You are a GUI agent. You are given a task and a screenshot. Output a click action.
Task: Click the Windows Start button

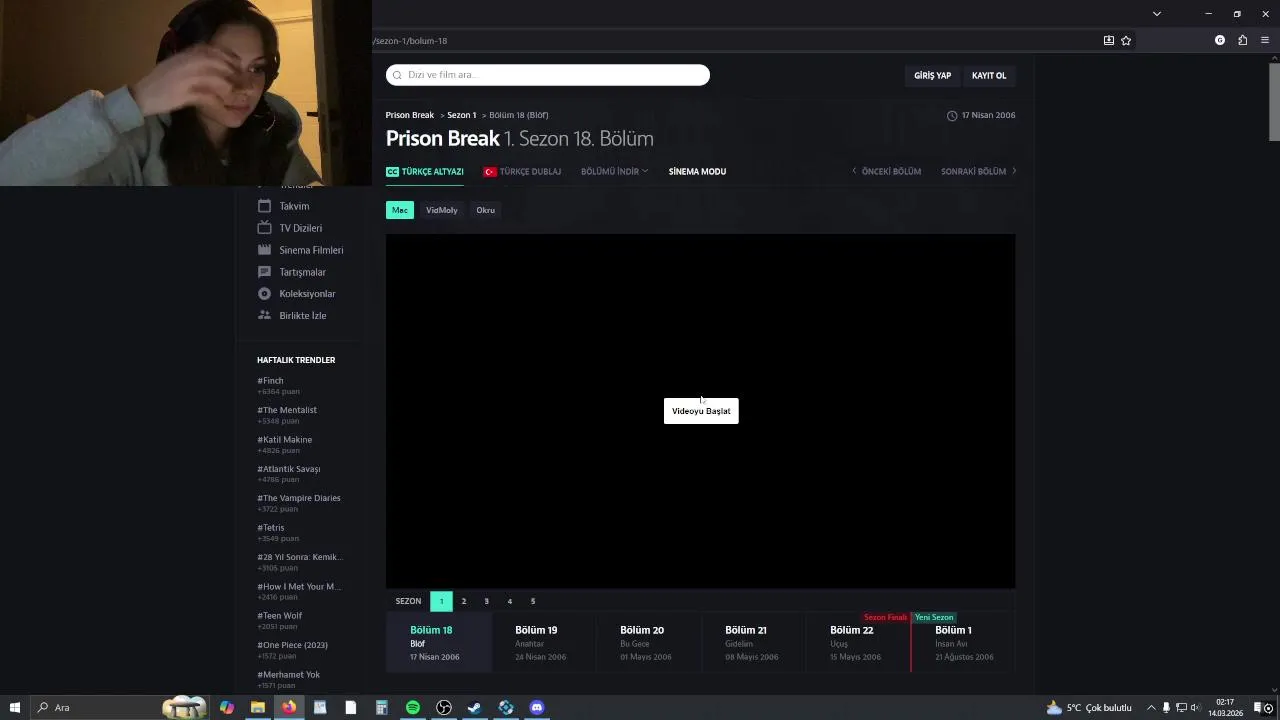click(15, 708)
